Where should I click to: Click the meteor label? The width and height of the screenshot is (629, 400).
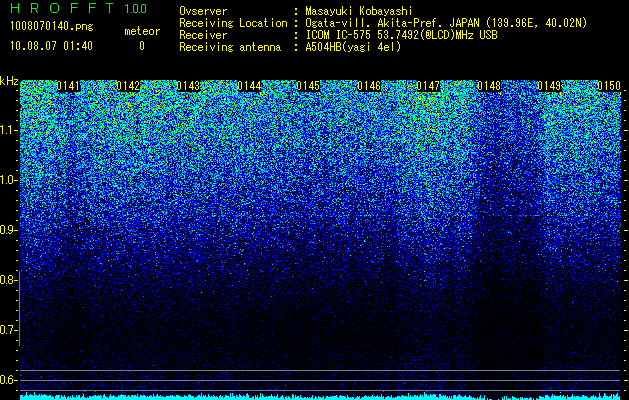pyautogui.click(x=142, y=31)
